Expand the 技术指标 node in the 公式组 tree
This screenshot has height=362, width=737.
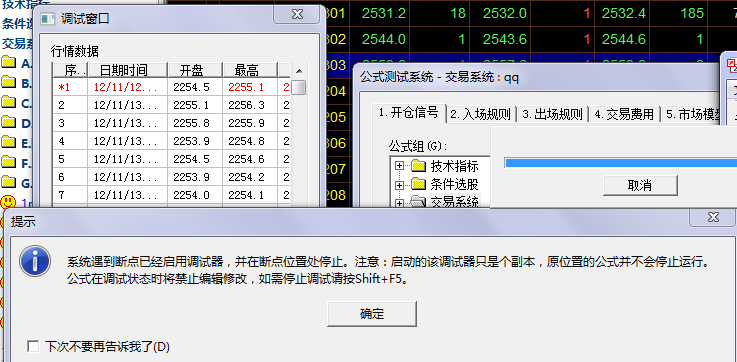(x=400, y=165)
